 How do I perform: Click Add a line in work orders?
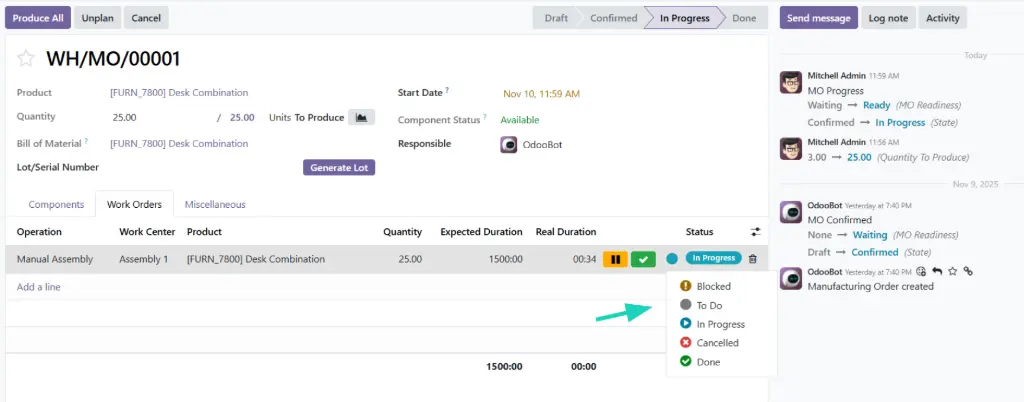39,287
